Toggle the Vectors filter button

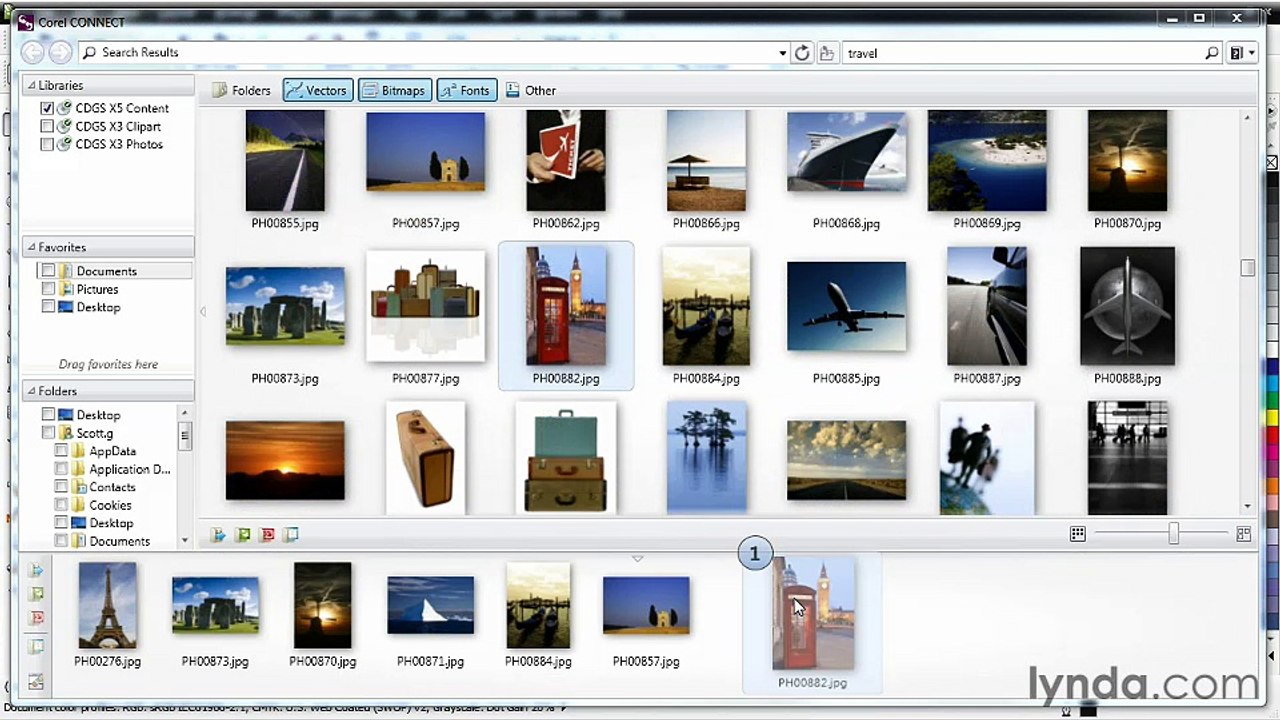pos(317,90)
